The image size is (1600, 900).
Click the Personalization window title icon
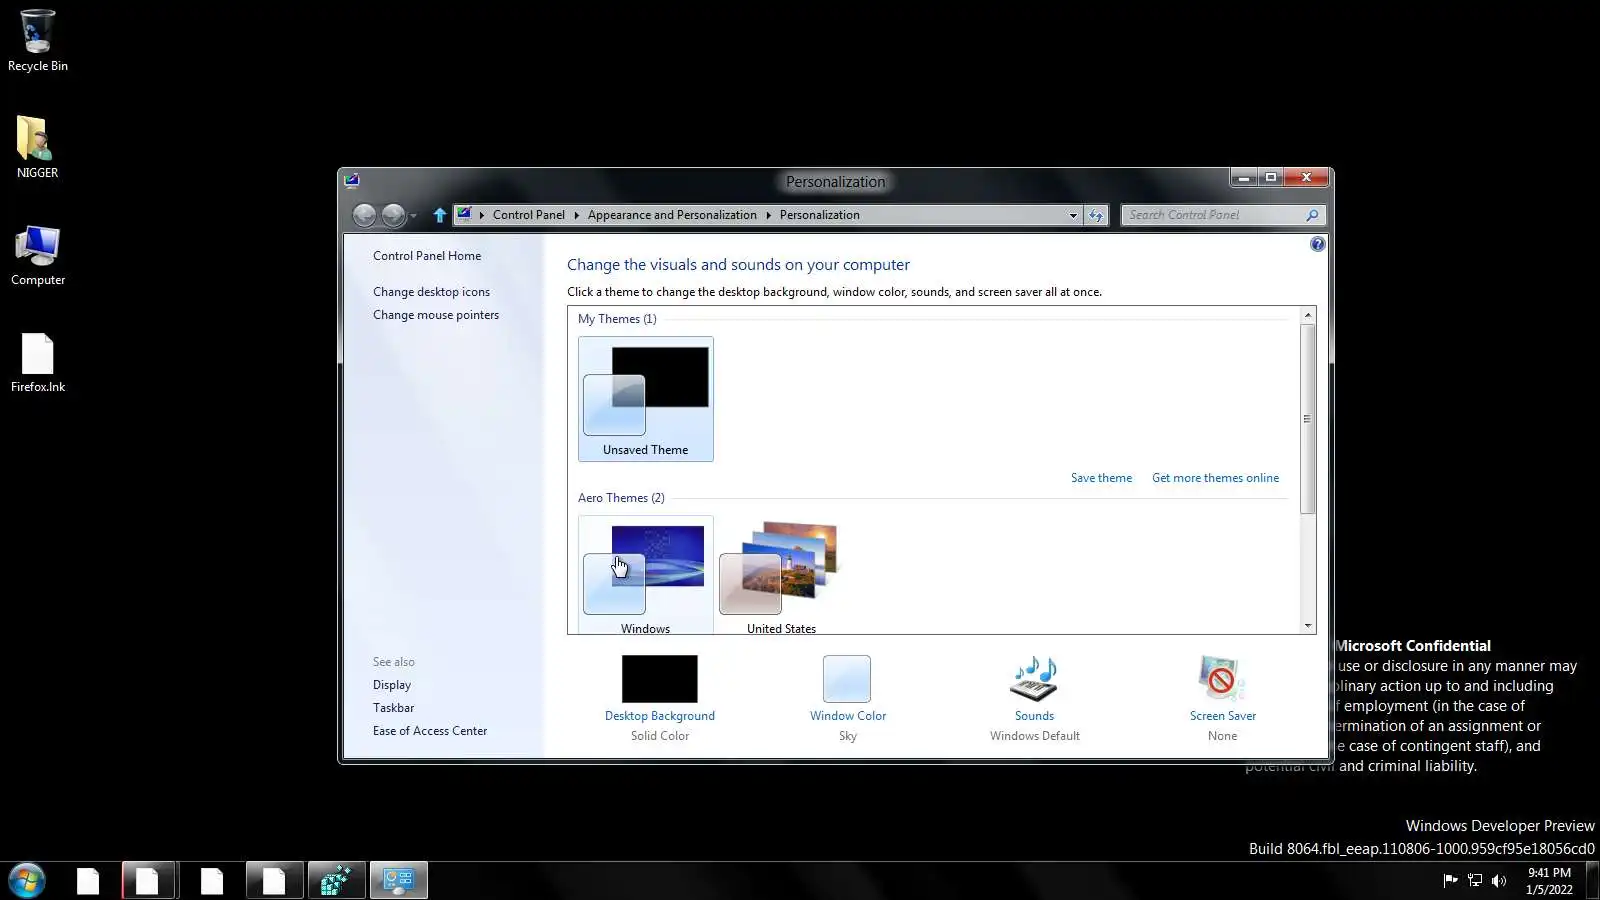click(x=351, y=181)
